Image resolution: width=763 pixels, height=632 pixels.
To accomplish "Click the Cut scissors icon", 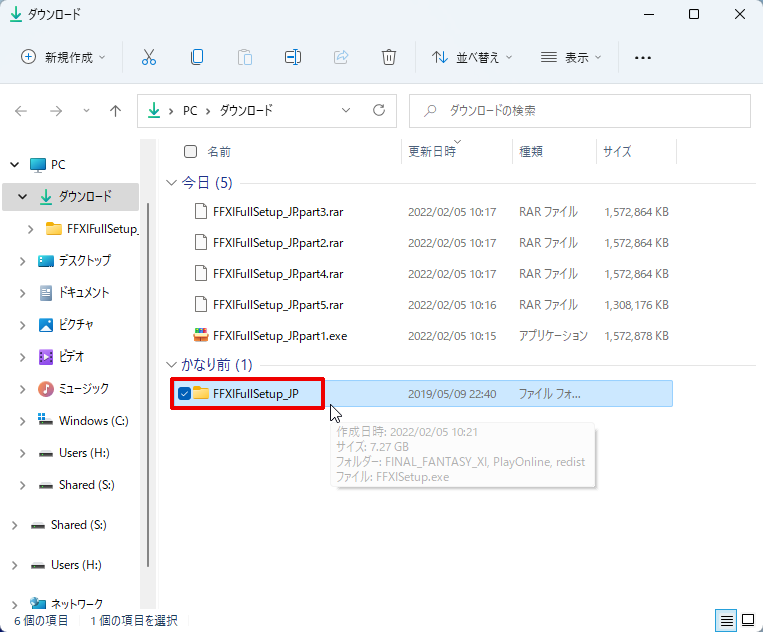I will [148, 57].
